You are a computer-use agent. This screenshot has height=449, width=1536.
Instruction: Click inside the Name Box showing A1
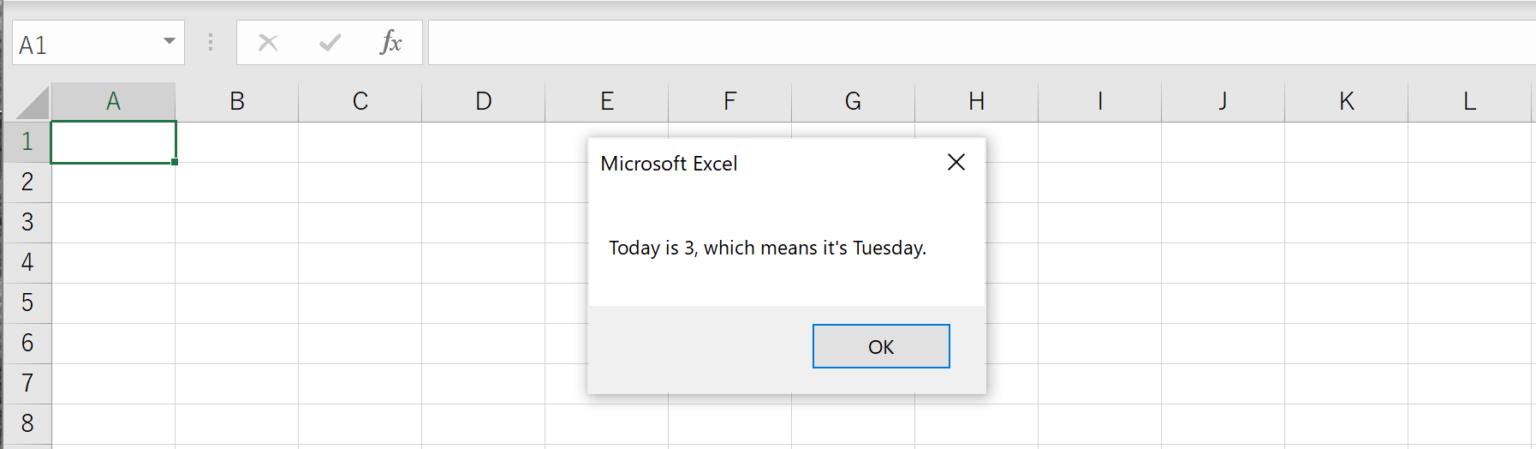(80, 44)
